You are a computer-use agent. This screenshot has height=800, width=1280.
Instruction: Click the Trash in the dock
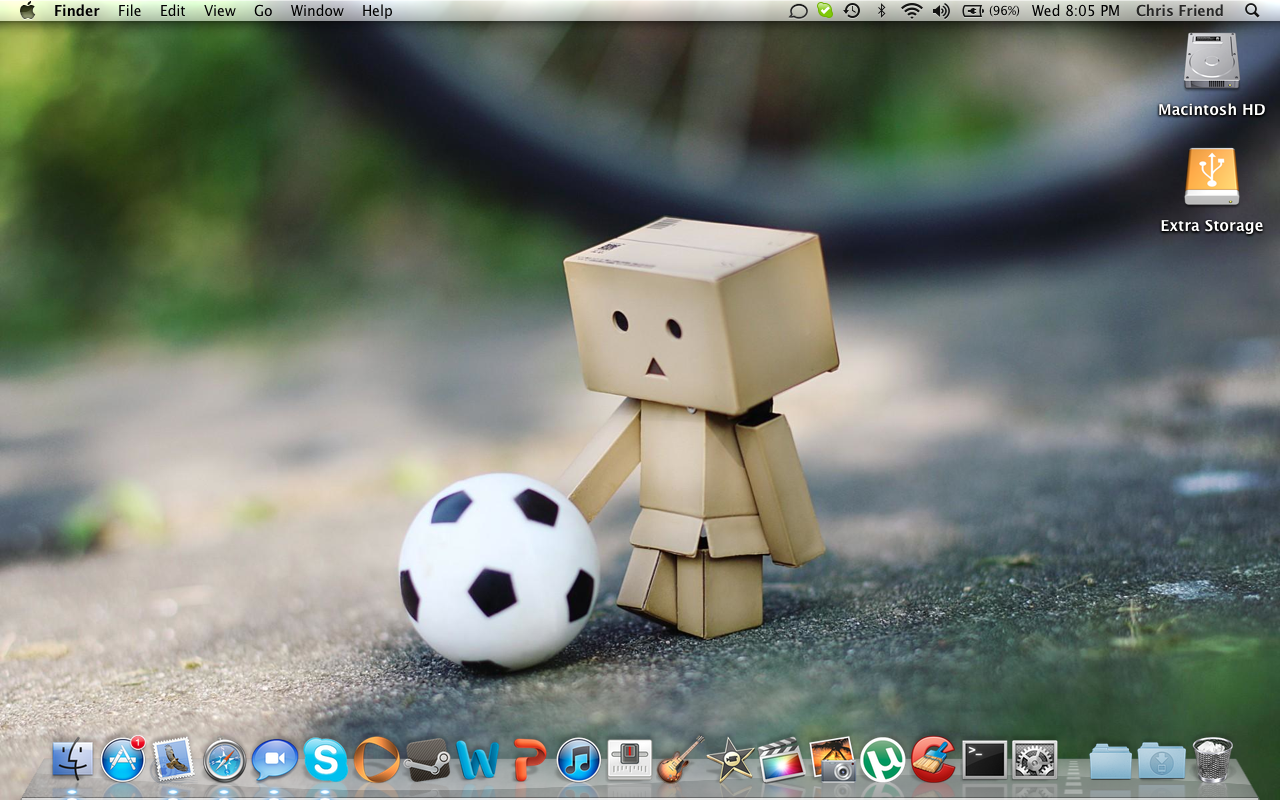tap(1213, 760)
